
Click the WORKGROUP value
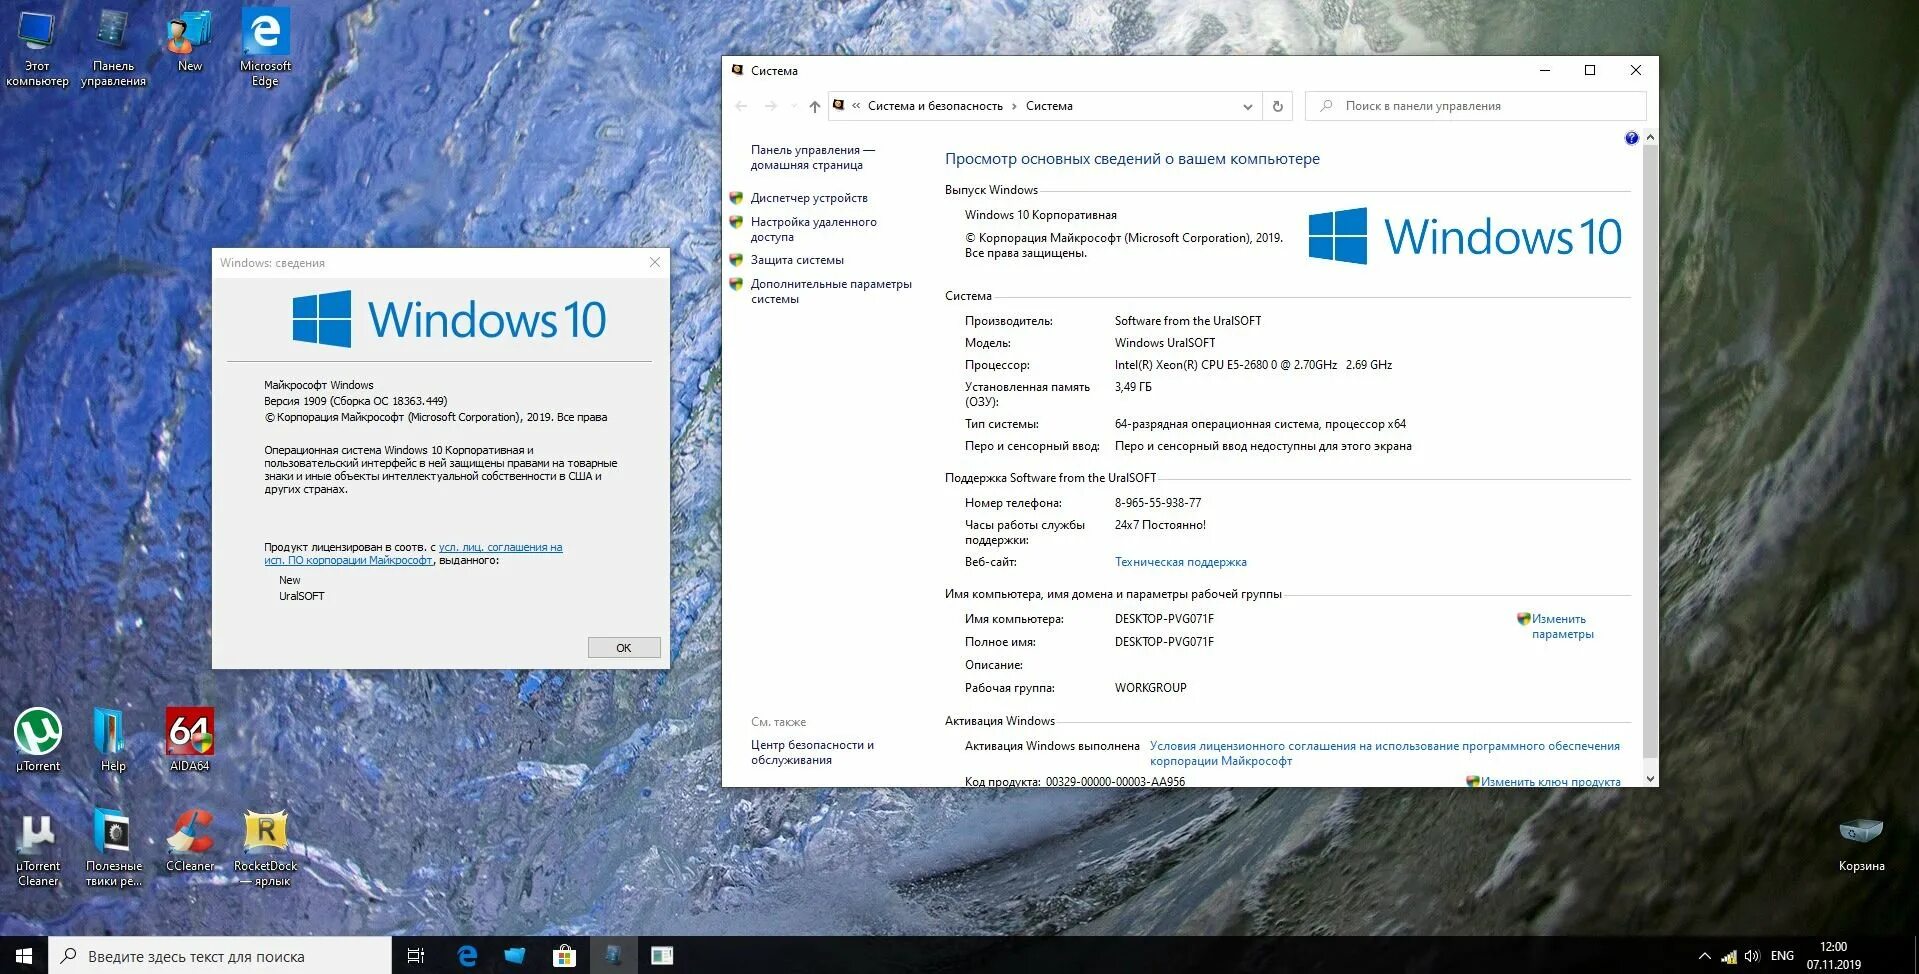tap(1150, 688)
